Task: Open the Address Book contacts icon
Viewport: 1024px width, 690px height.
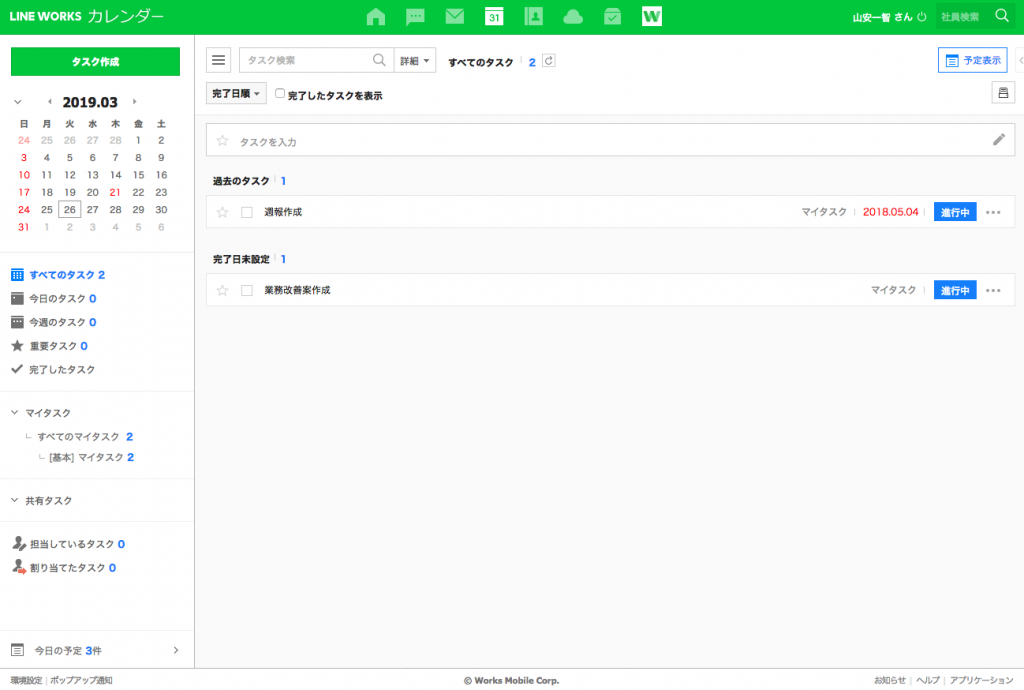Action: tap(534, 17)
